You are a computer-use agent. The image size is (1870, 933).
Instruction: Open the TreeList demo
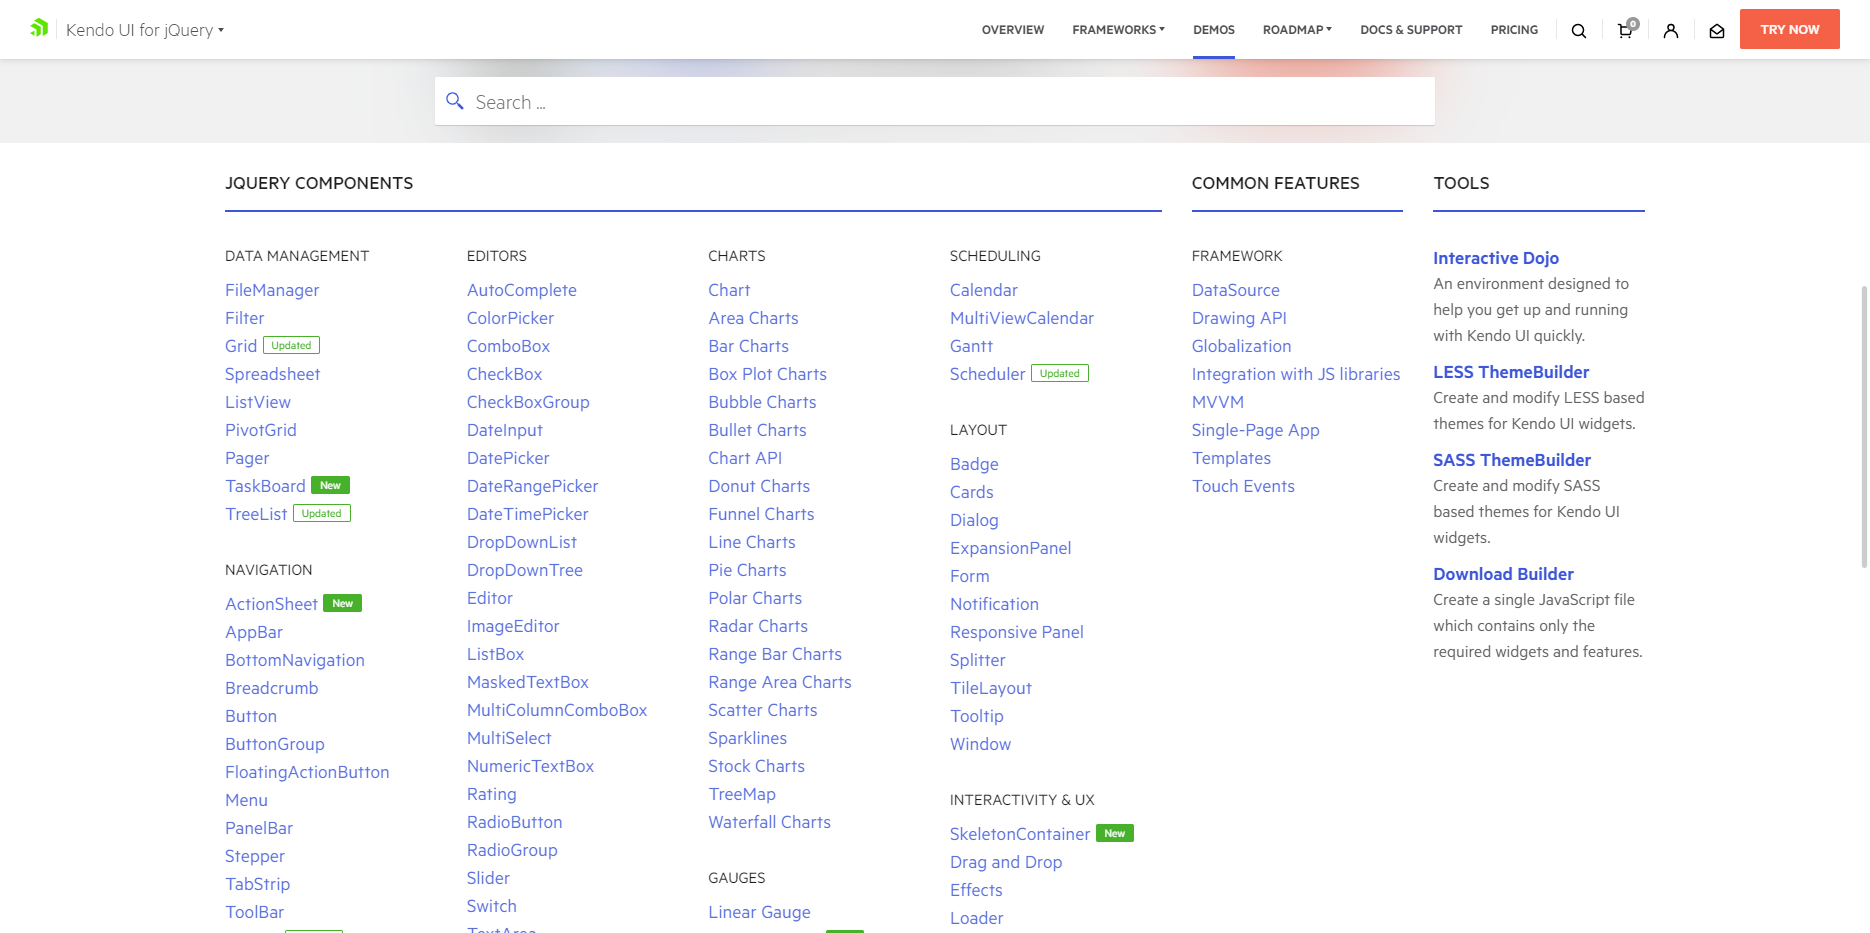[256, 514]
